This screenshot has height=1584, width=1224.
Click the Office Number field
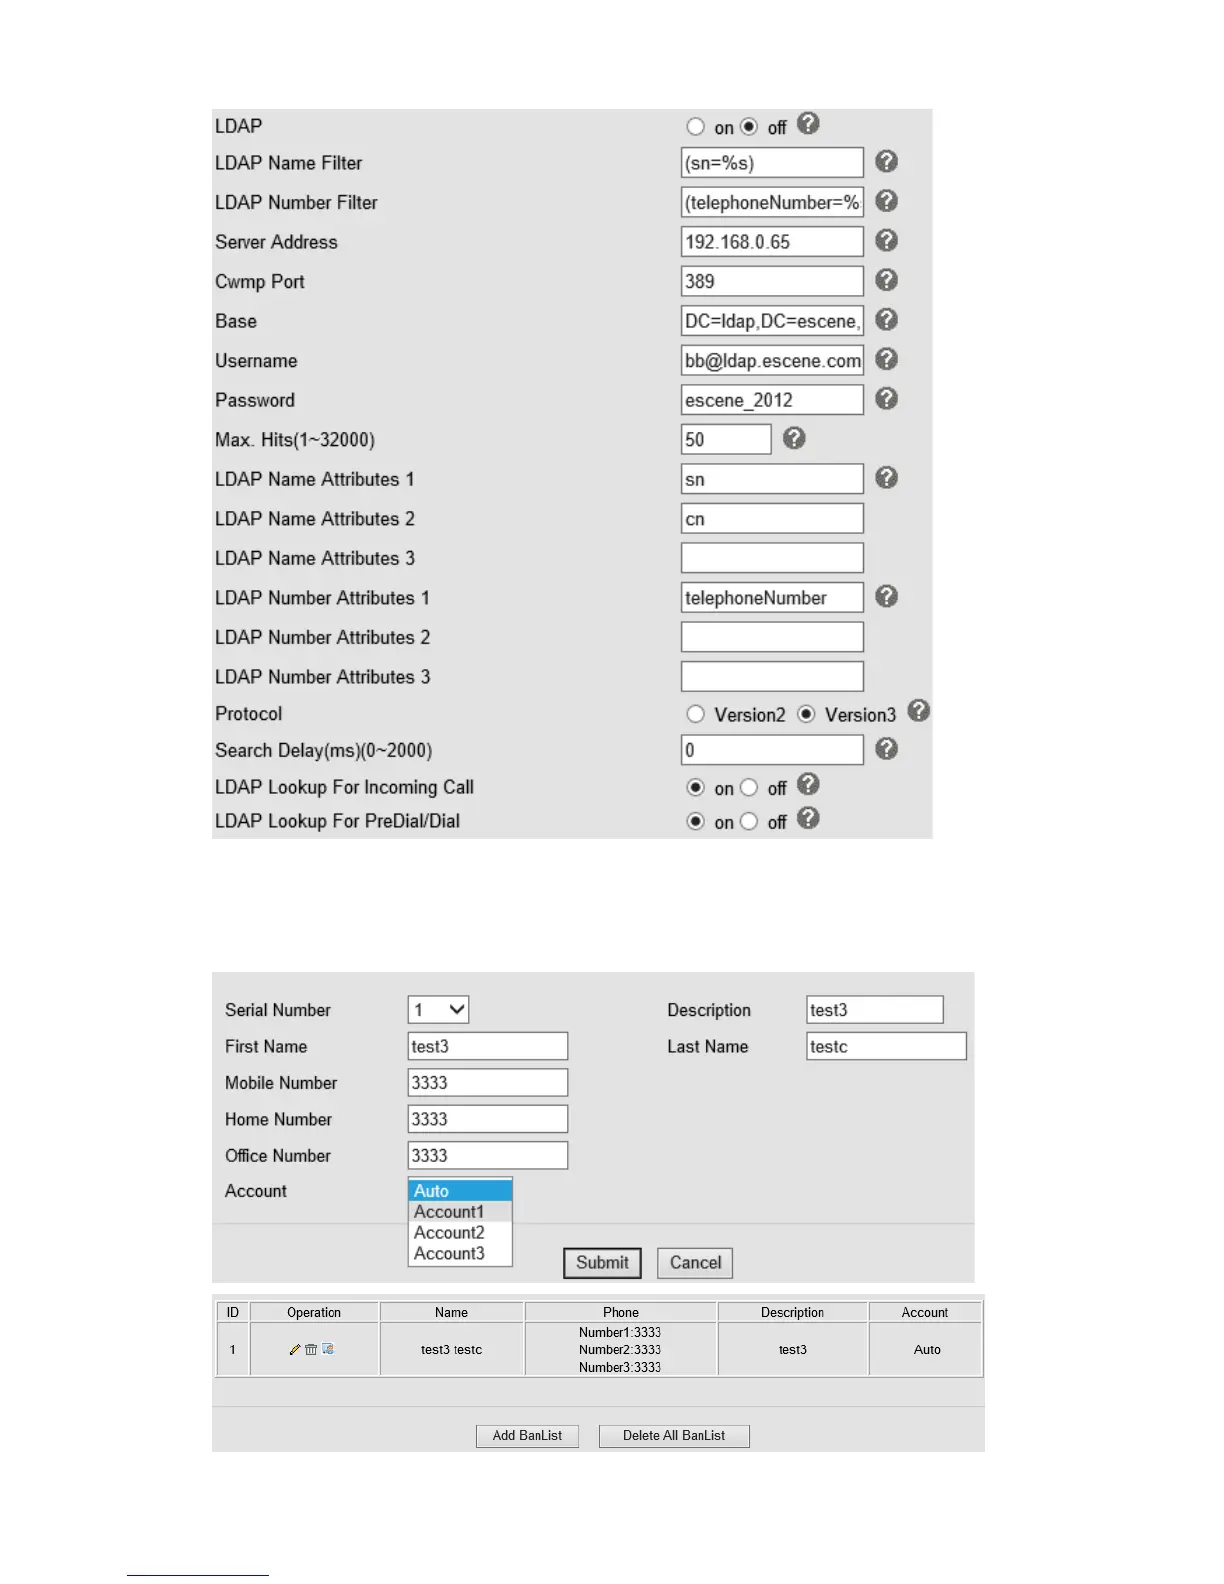[x=488, y=1155]
